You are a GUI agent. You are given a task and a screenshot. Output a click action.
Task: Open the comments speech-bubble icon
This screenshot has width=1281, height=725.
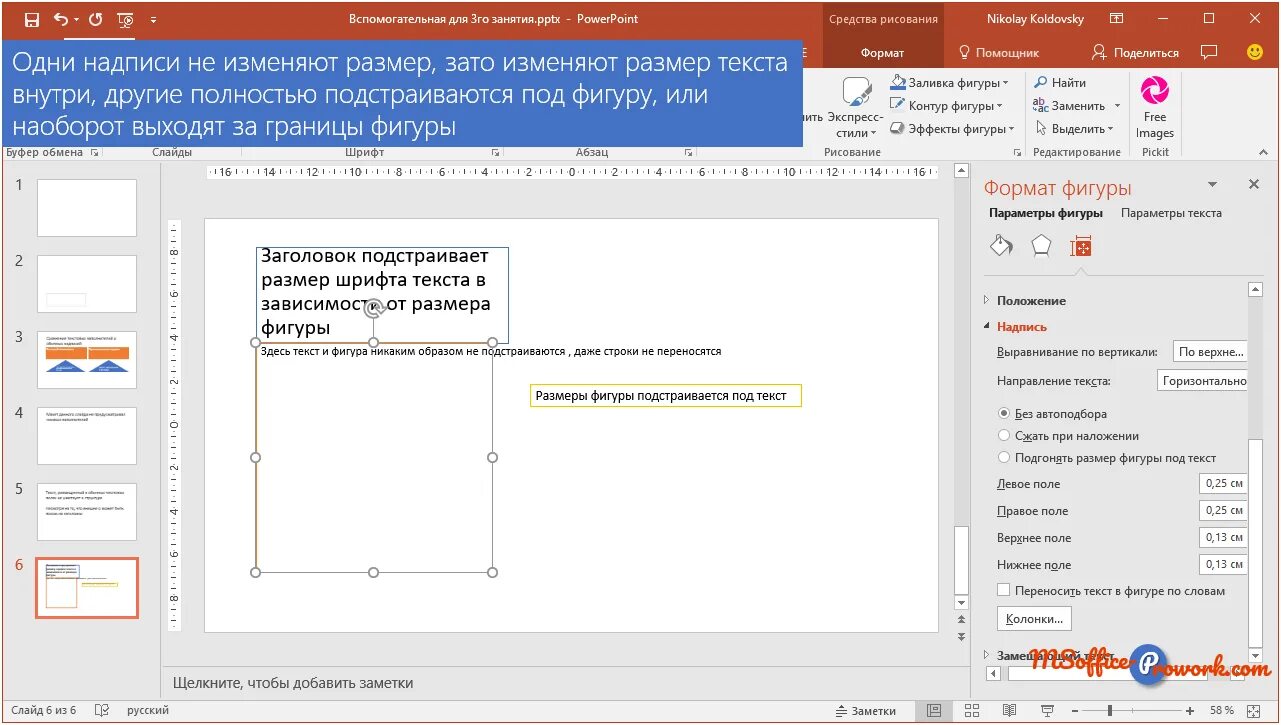[1209, 52]
